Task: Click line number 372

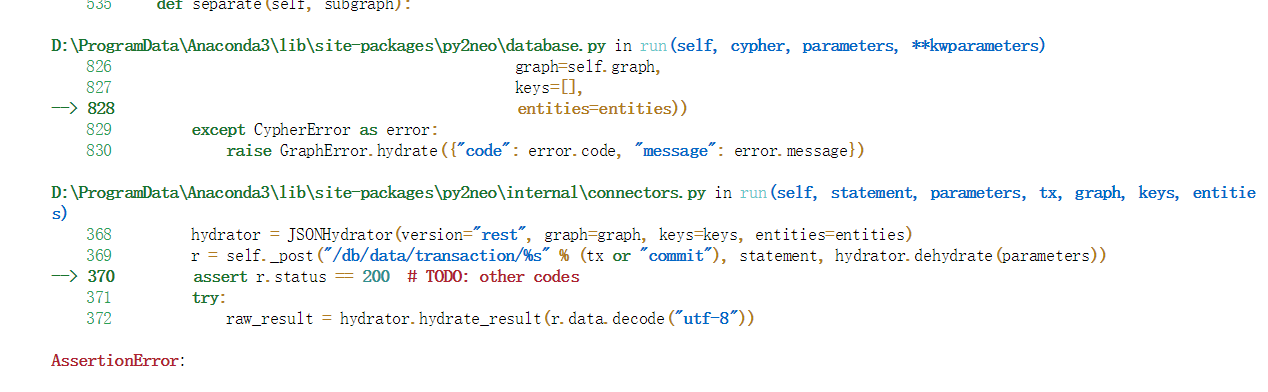Action: (99, 319)
